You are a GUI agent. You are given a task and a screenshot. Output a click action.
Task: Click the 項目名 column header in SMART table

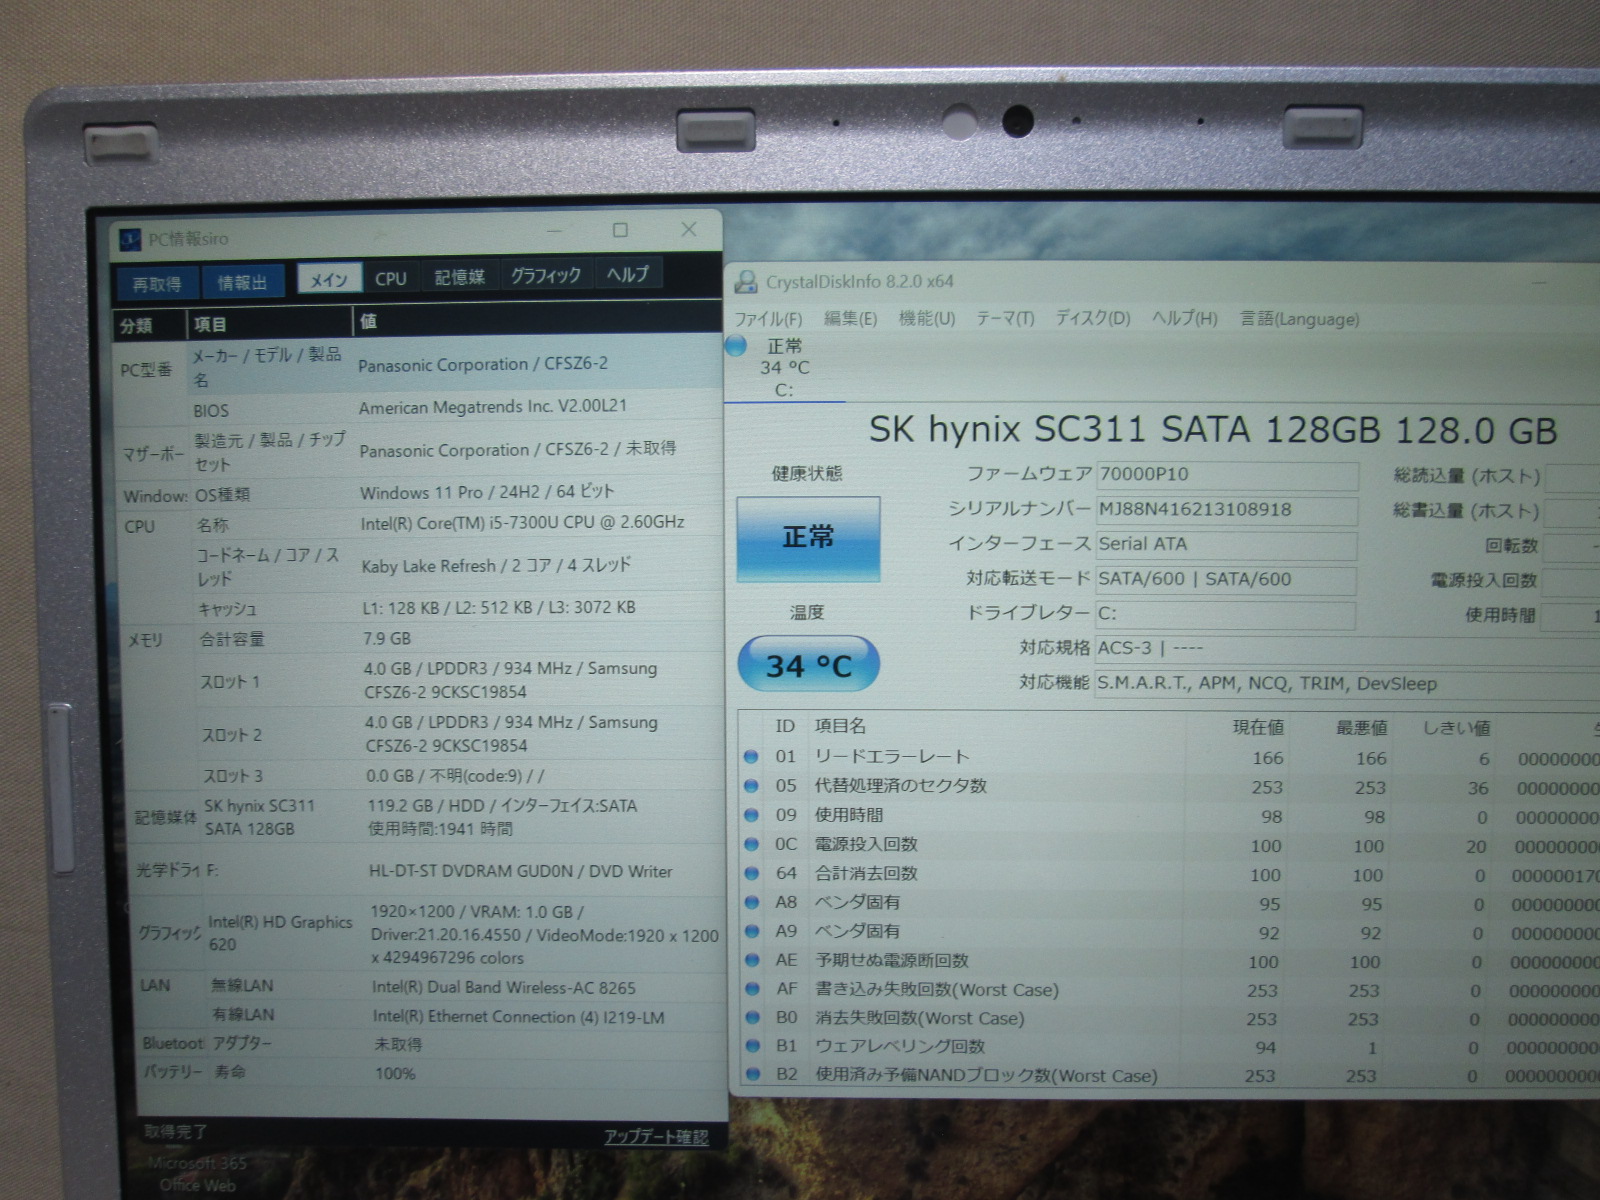tap(840, 726)
